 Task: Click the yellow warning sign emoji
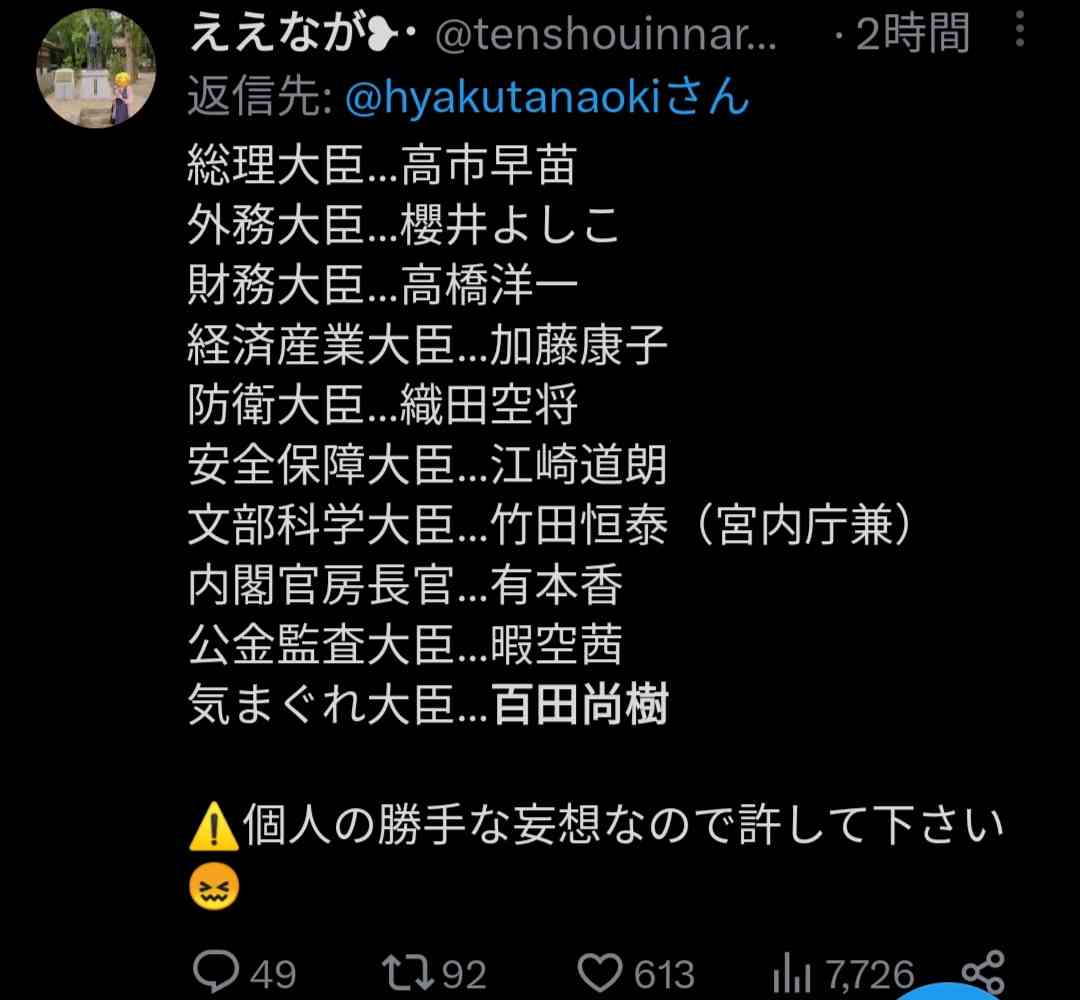pyautogui.click(x=214, y=826)
